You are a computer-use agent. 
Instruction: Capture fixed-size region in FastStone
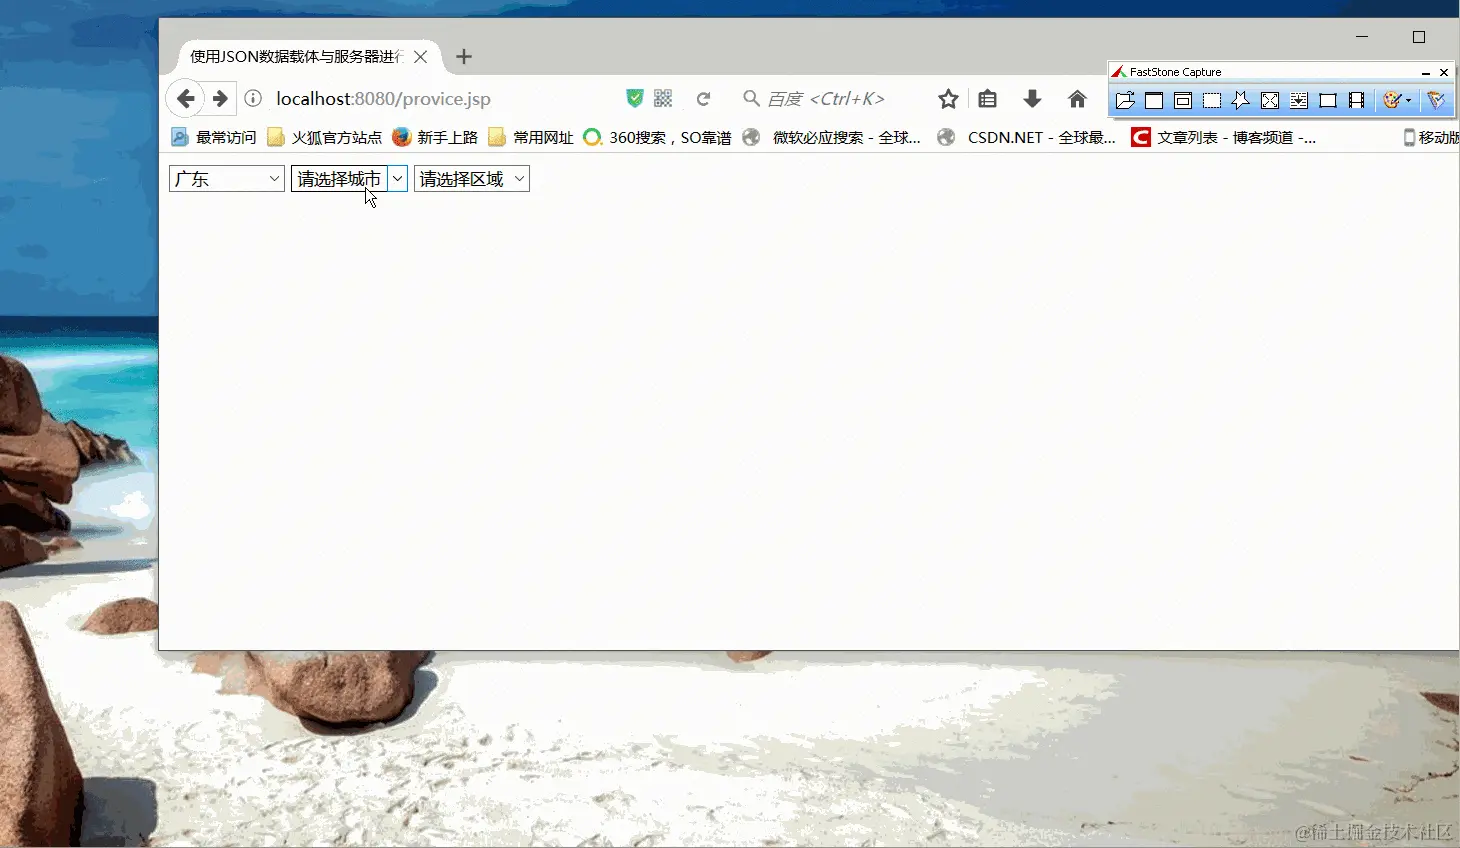pos(1328,100)
